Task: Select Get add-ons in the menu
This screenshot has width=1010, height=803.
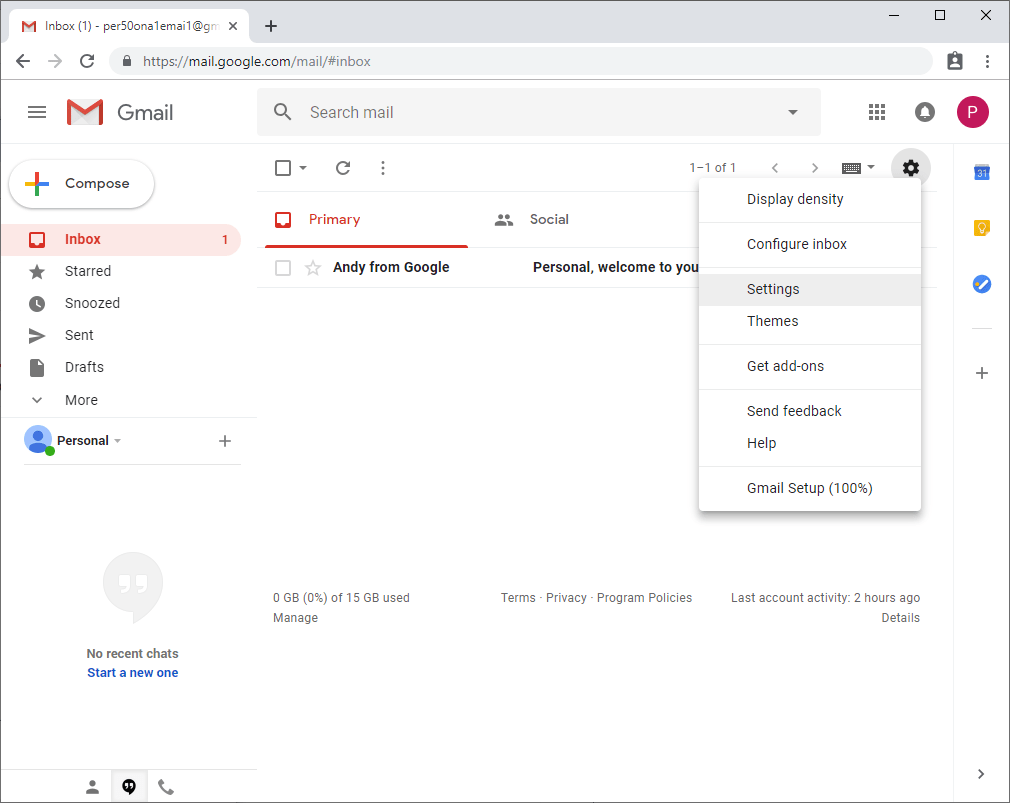Action: click(810, 366)
